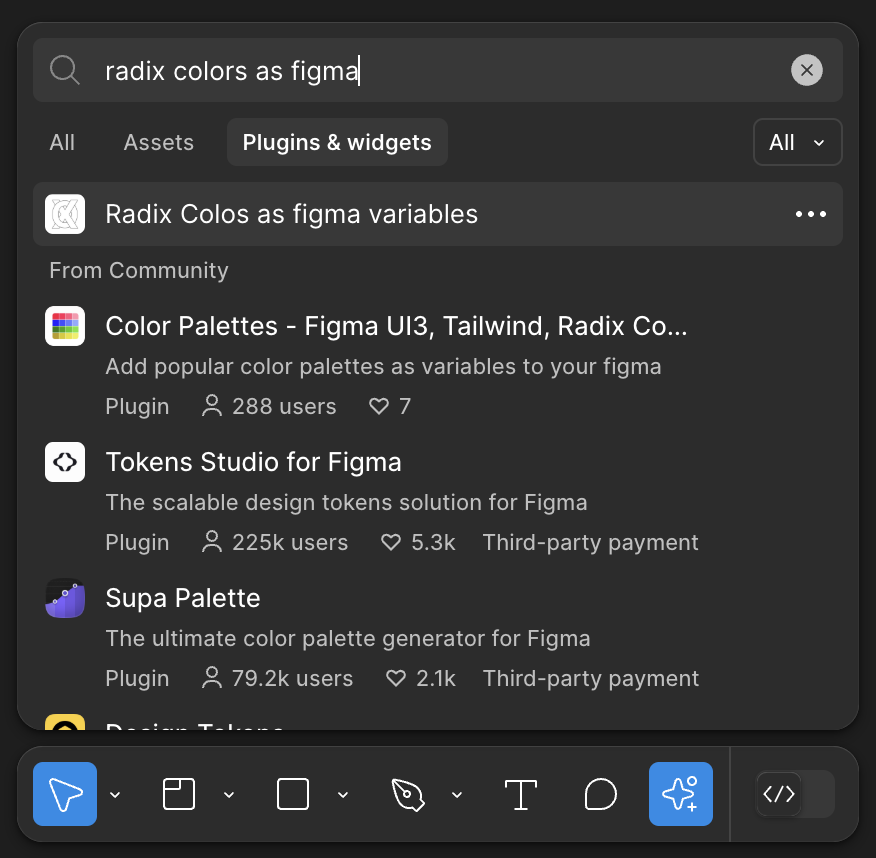Select the Pen tool
The width and height of the screenshot is (876, 858).
tap(409, 794)
